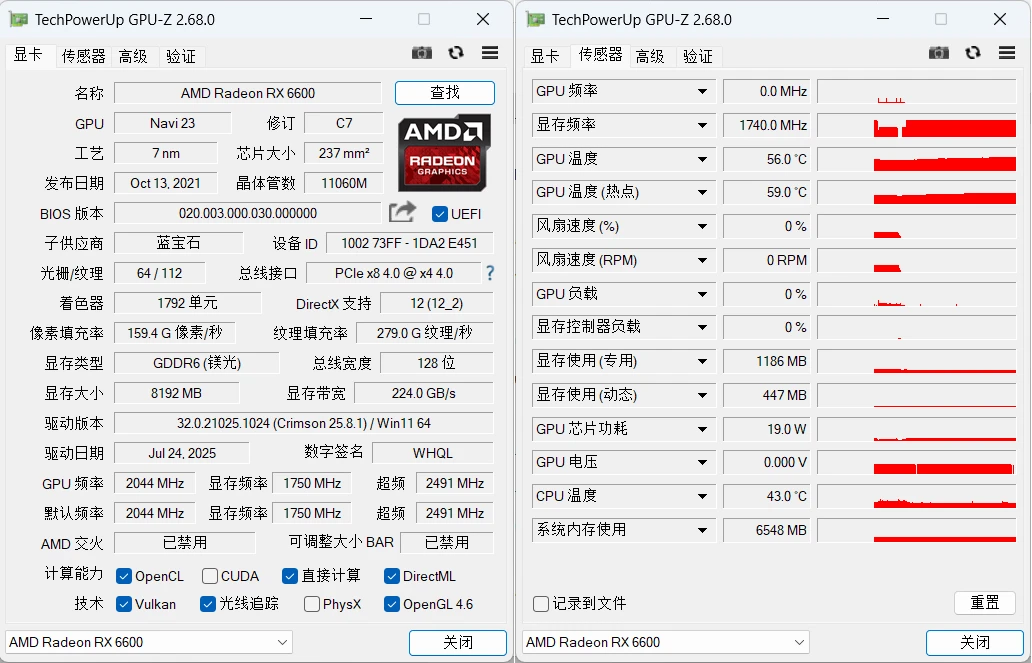Screen dimensions: 1032x663
Task: Click the 重置 reset button
Action: [x=985, y=602]
